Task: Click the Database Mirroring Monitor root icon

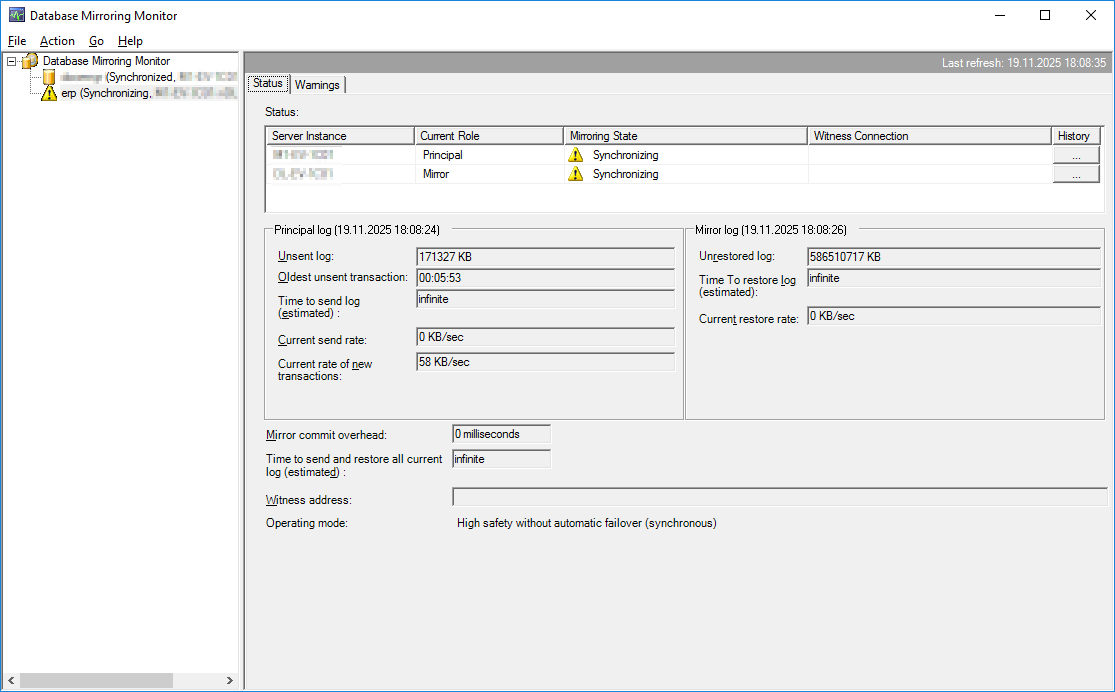Action: (x=30, y=61)
